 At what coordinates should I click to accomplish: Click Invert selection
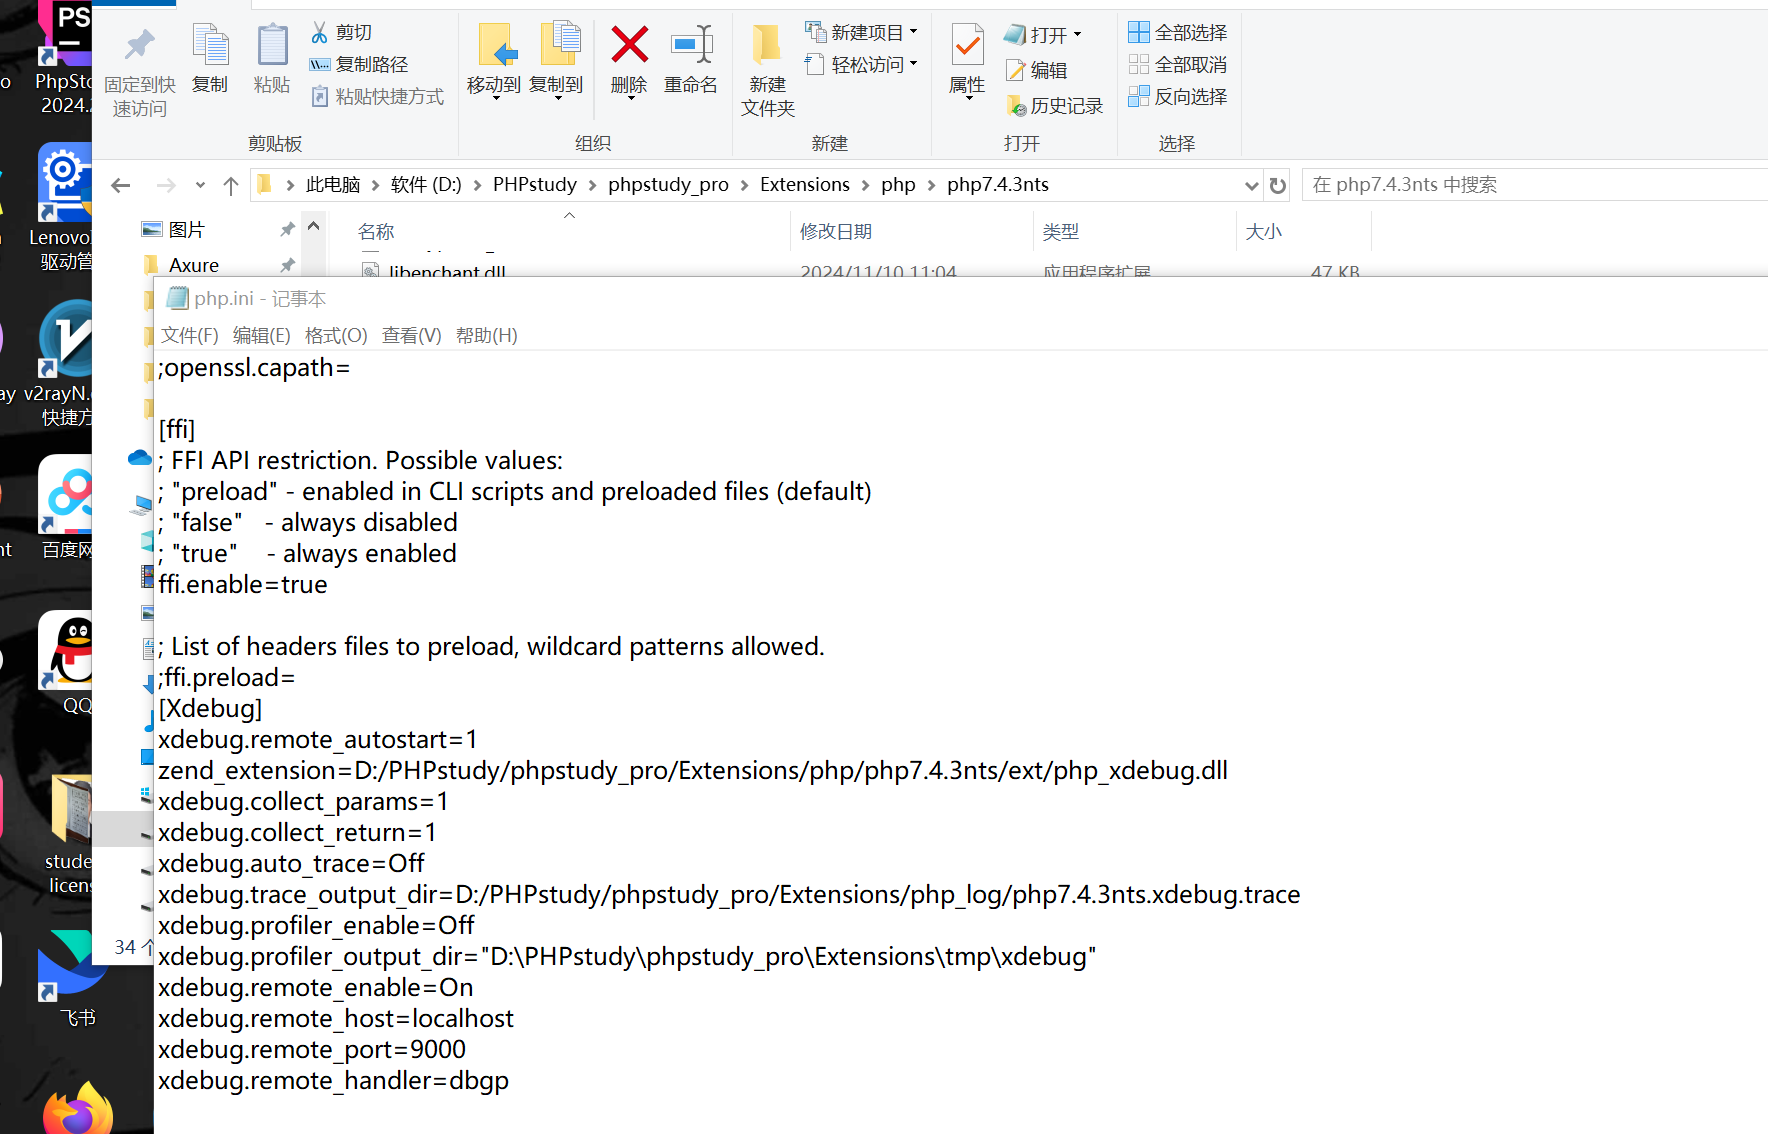pos(1177,96)
